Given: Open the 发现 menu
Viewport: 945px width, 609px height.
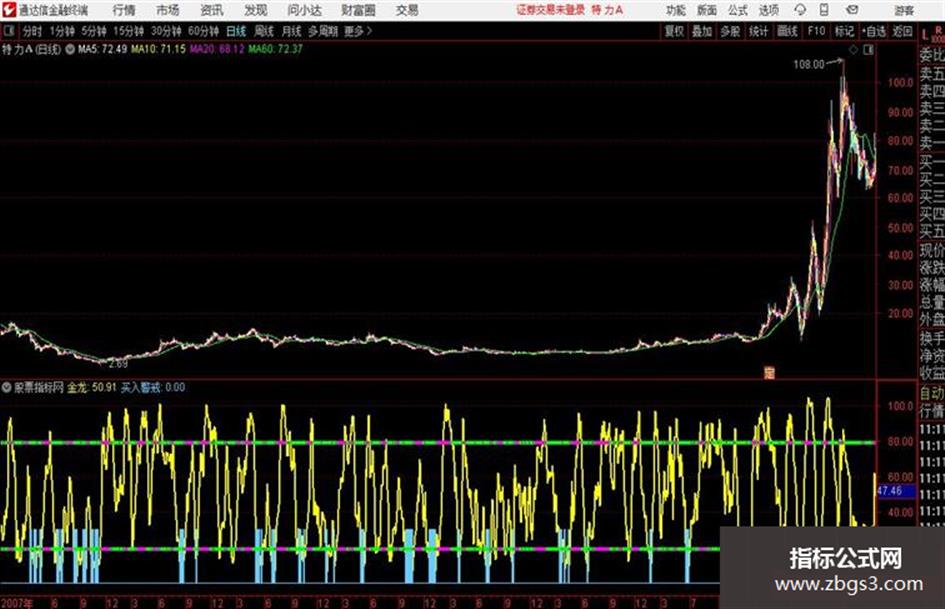Looking at the screenshot, I should pos(256,10).
